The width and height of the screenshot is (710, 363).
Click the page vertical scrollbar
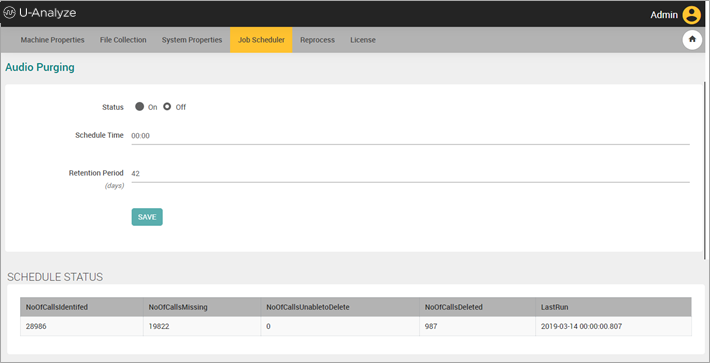click(x=705, y=170)
